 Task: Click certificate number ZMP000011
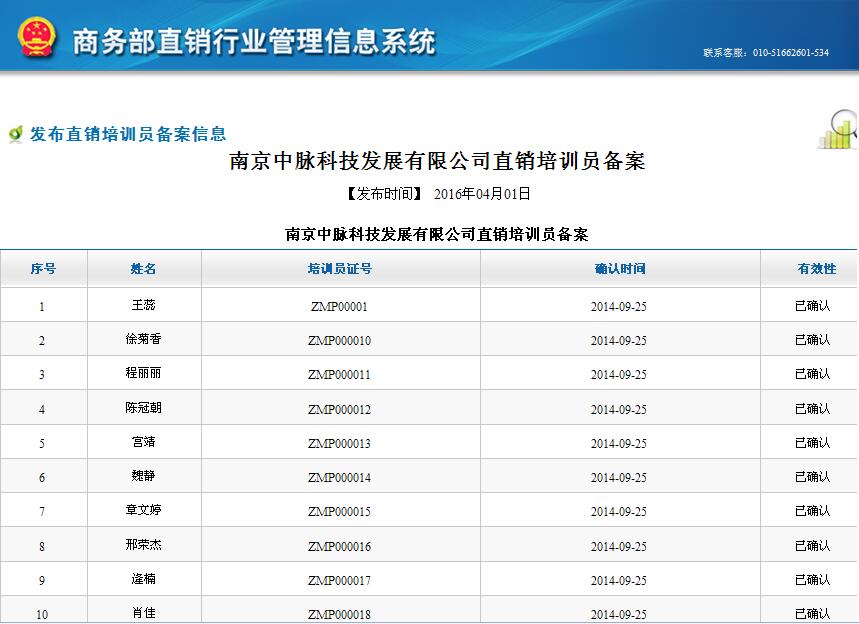(339, 375)
